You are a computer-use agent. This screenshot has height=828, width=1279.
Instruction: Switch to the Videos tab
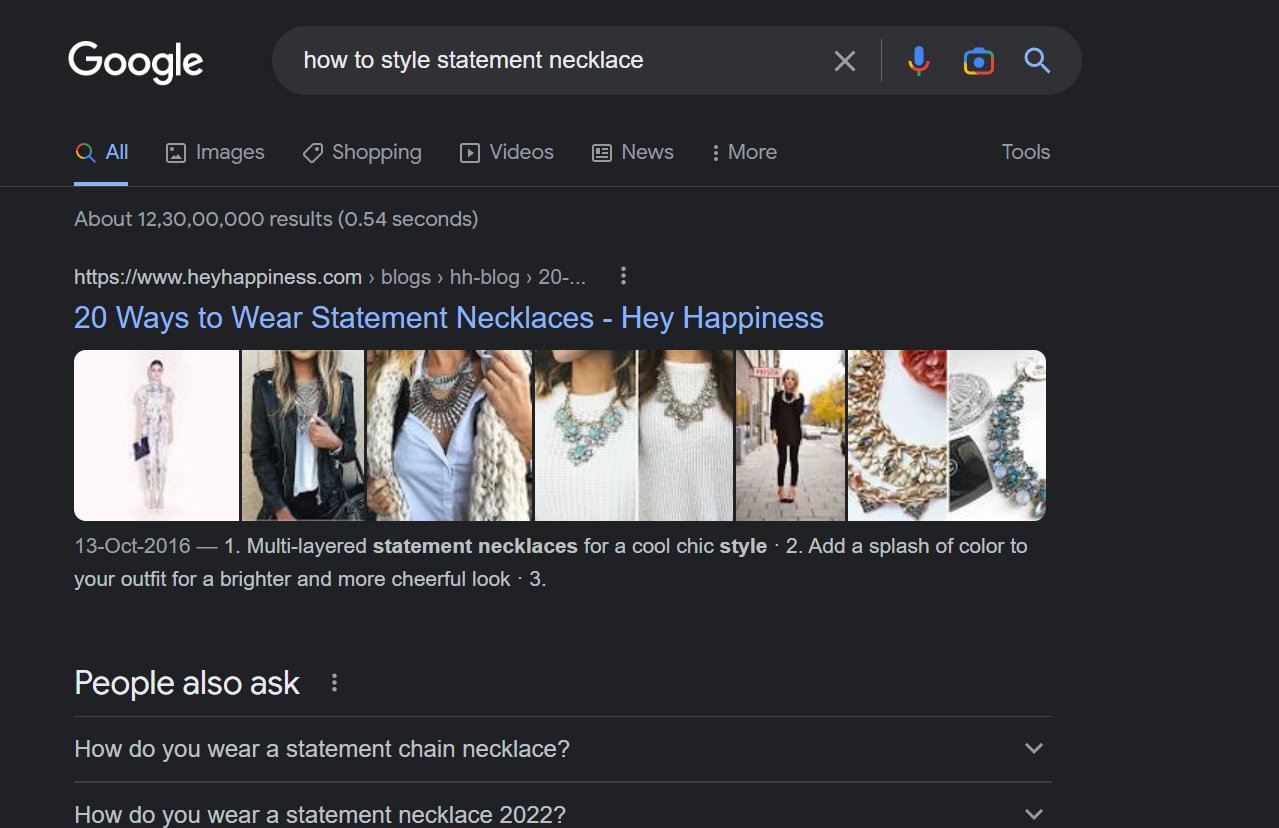pyautogui.click(x=506, y=152)
